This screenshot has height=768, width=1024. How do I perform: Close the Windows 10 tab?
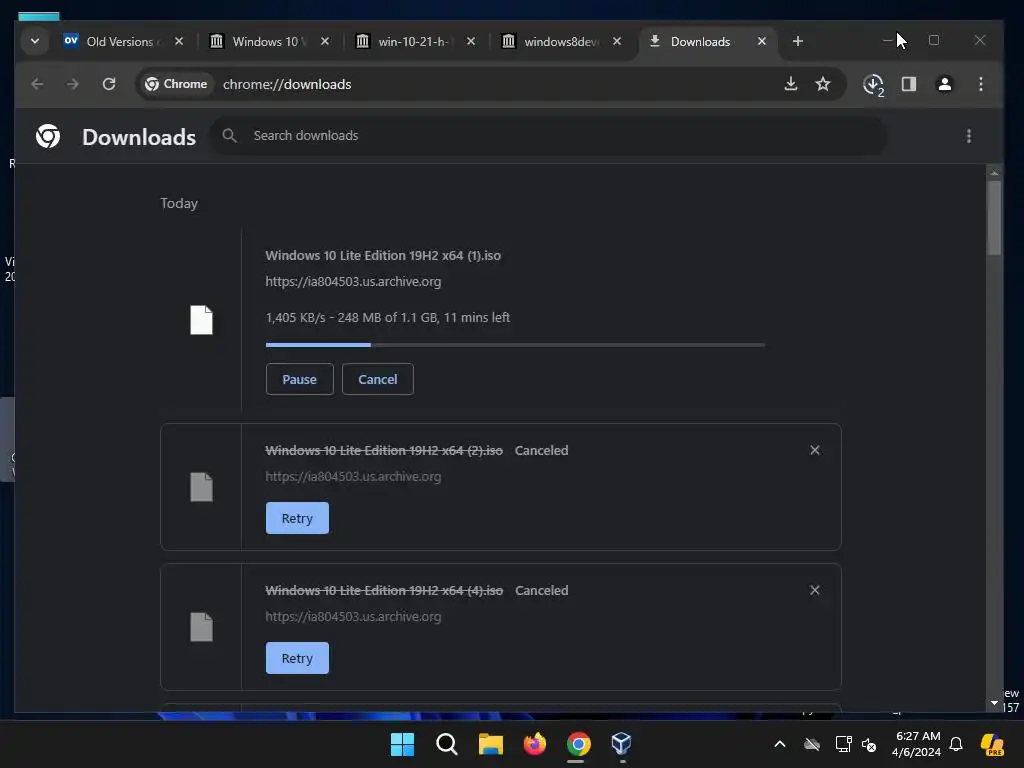325,41
